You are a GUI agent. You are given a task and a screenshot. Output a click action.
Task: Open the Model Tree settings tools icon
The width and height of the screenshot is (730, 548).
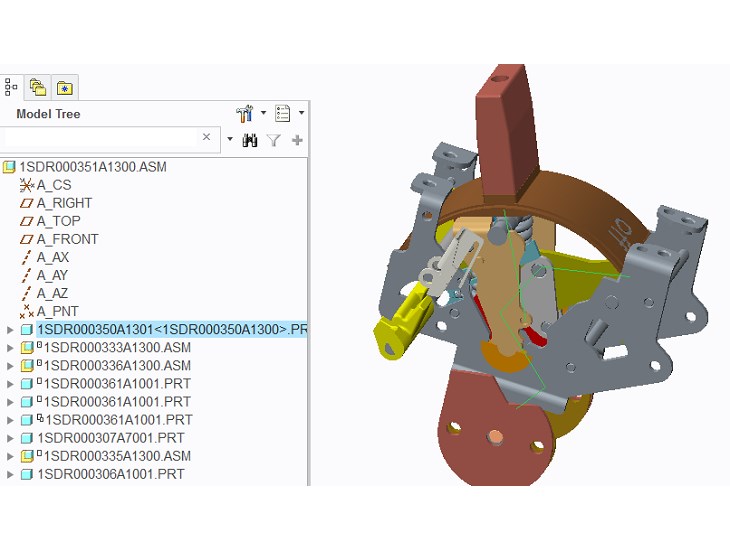(x=244, y=113)
